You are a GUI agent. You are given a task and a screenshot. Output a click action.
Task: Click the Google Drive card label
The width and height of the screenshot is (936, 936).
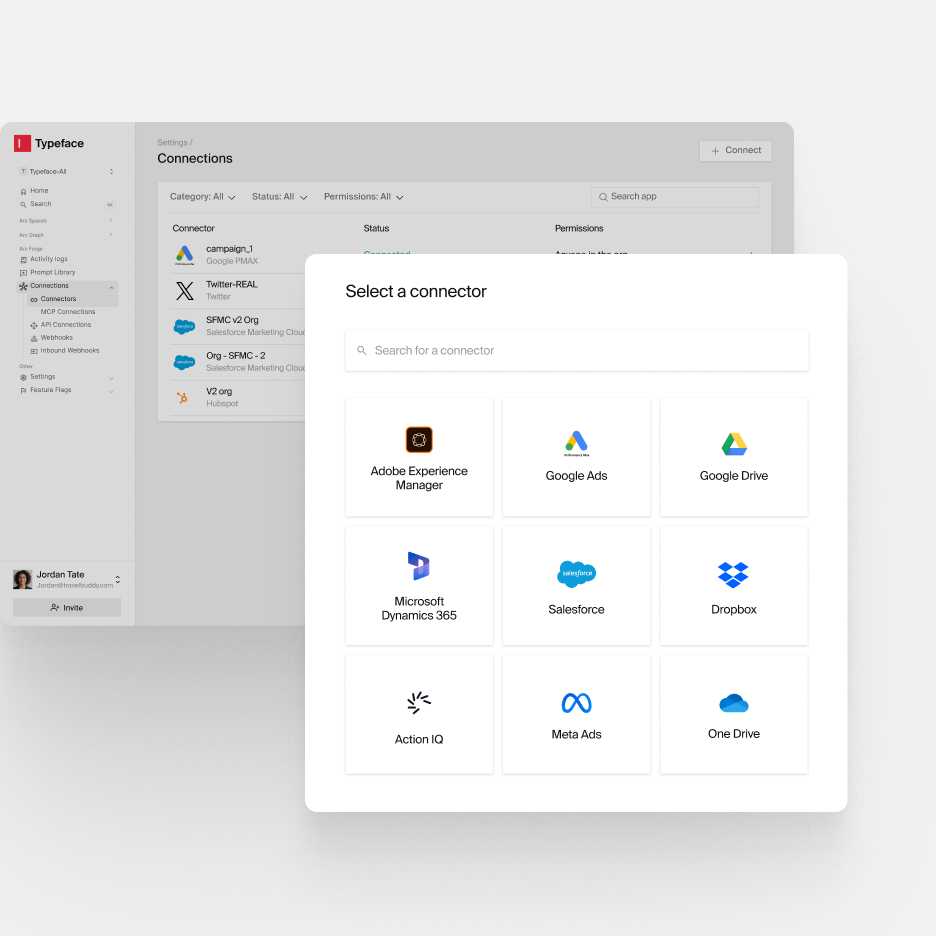point(734,476)
